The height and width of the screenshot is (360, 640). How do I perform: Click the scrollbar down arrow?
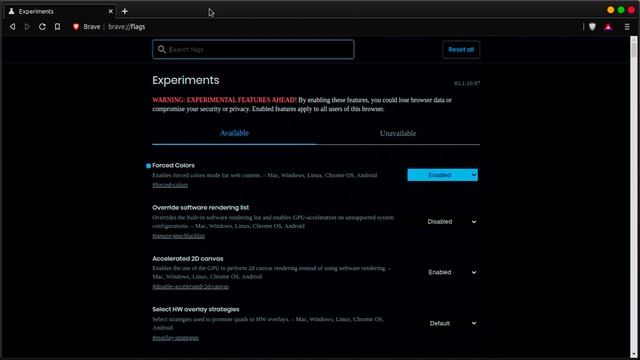pos(634,354)
